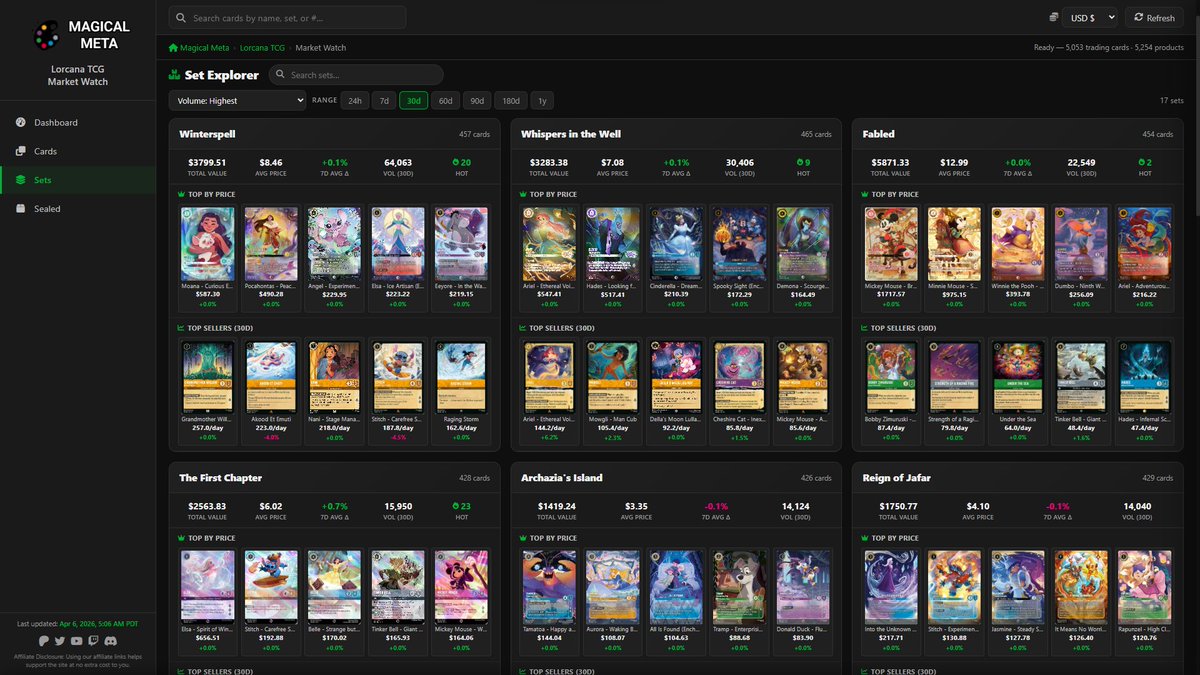Click crown icon of Winterspell Top By Price
Image resolution: width=1200 pixels, height=675 pixels.
pos(182,194)
